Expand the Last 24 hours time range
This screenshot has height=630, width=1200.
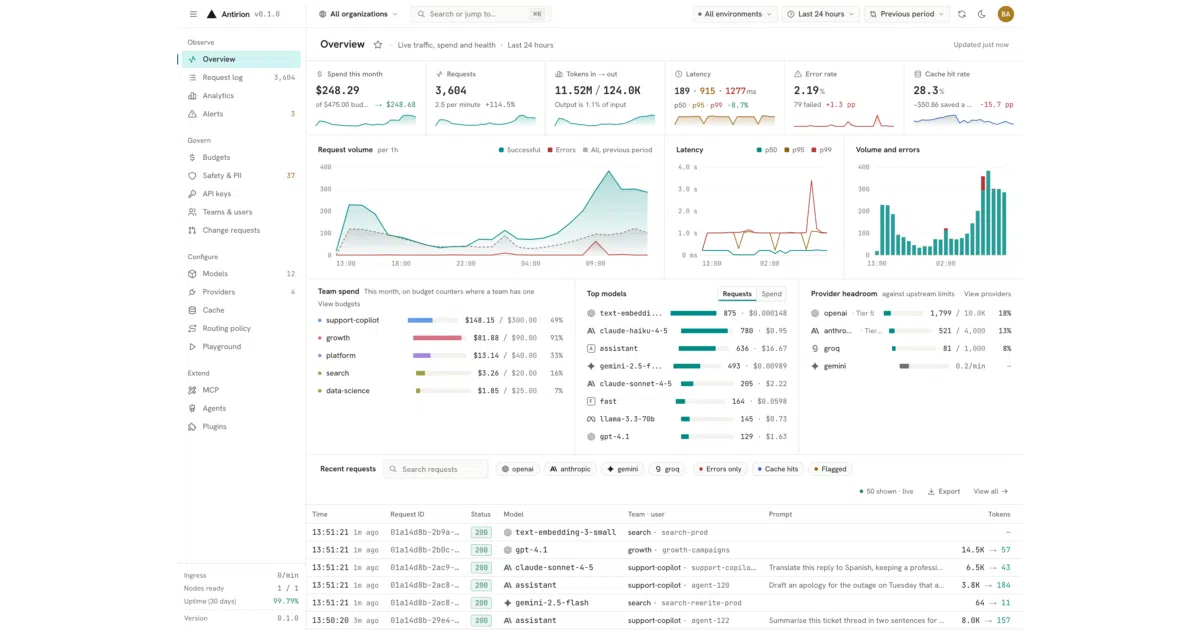[821, 14]
